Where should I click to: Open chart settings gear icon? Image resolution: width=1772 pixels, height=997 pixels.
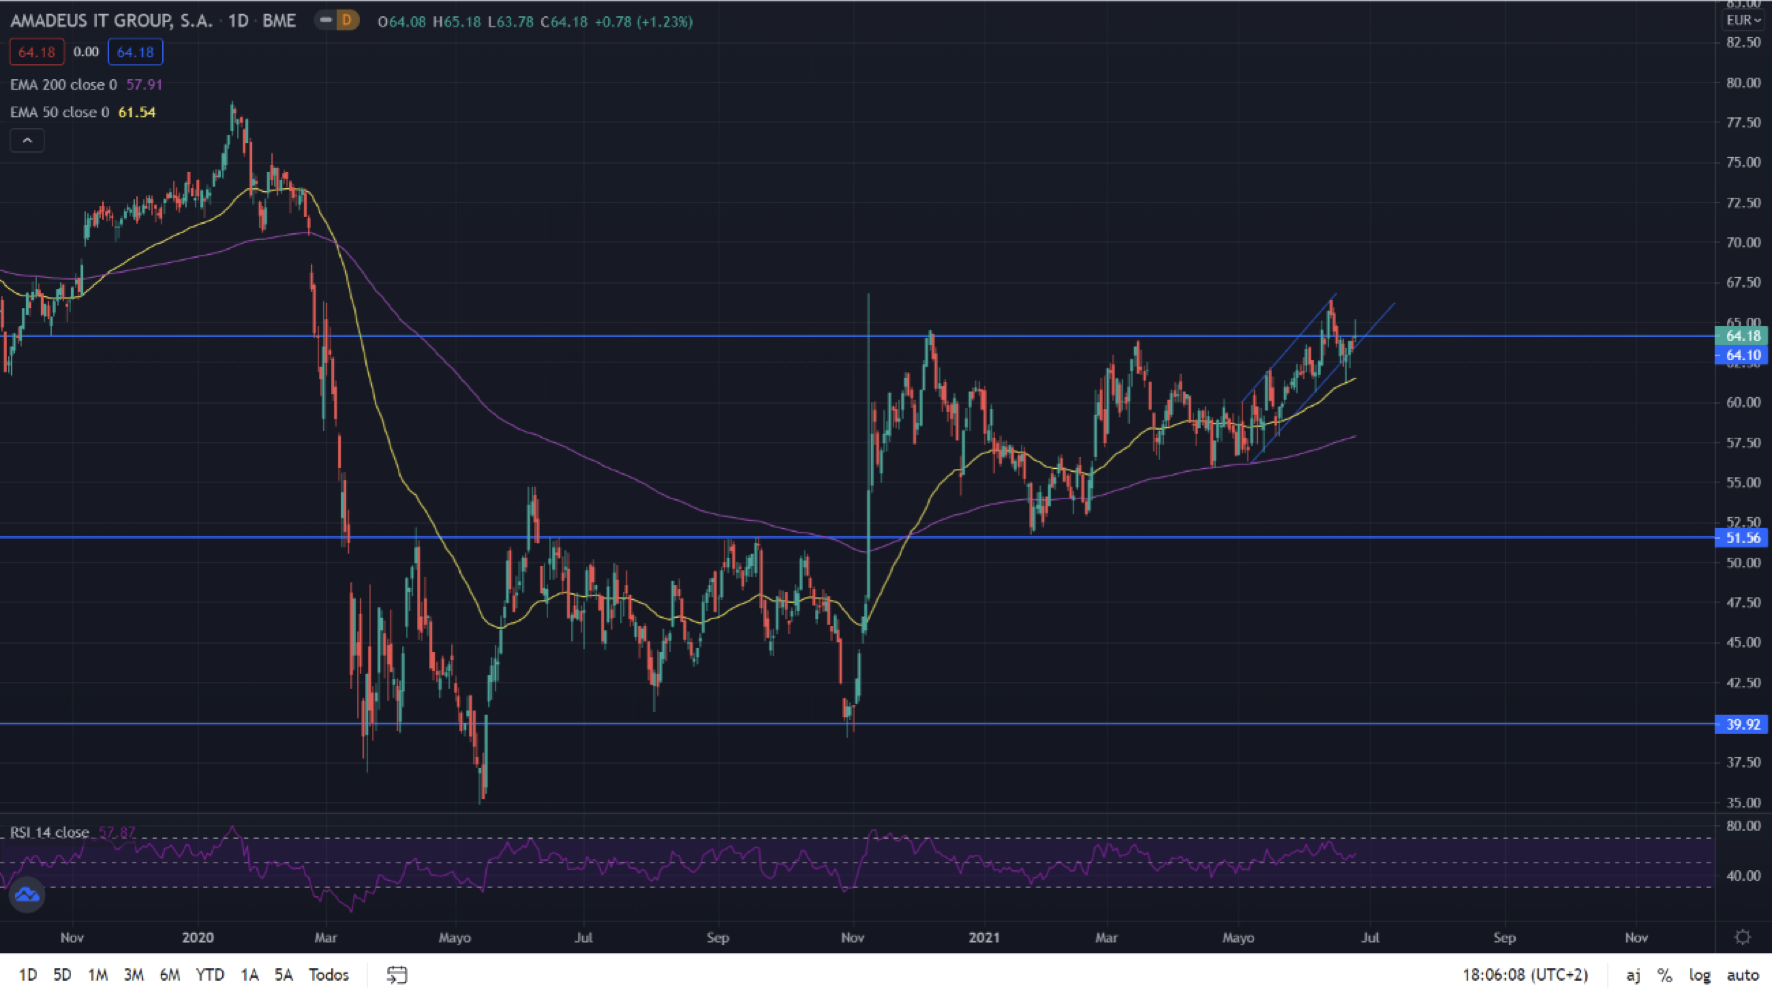click(x=1742, y=937)
